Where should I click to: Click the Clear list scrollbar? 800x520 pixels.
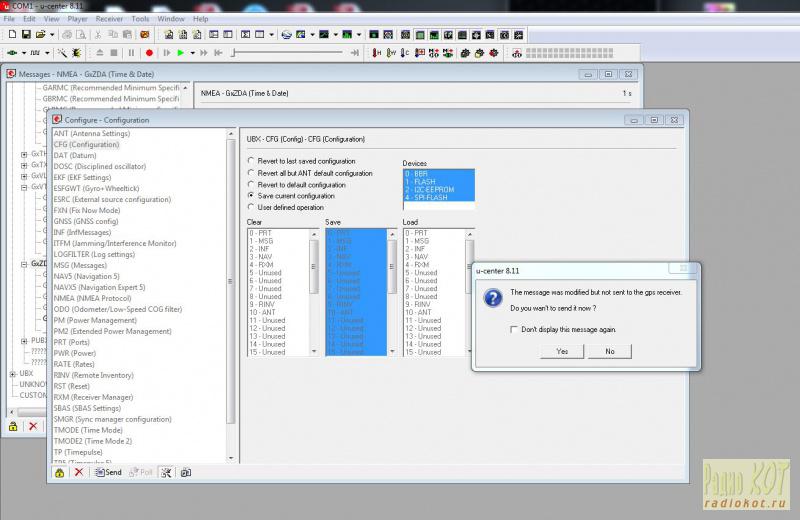coord(314,292)
